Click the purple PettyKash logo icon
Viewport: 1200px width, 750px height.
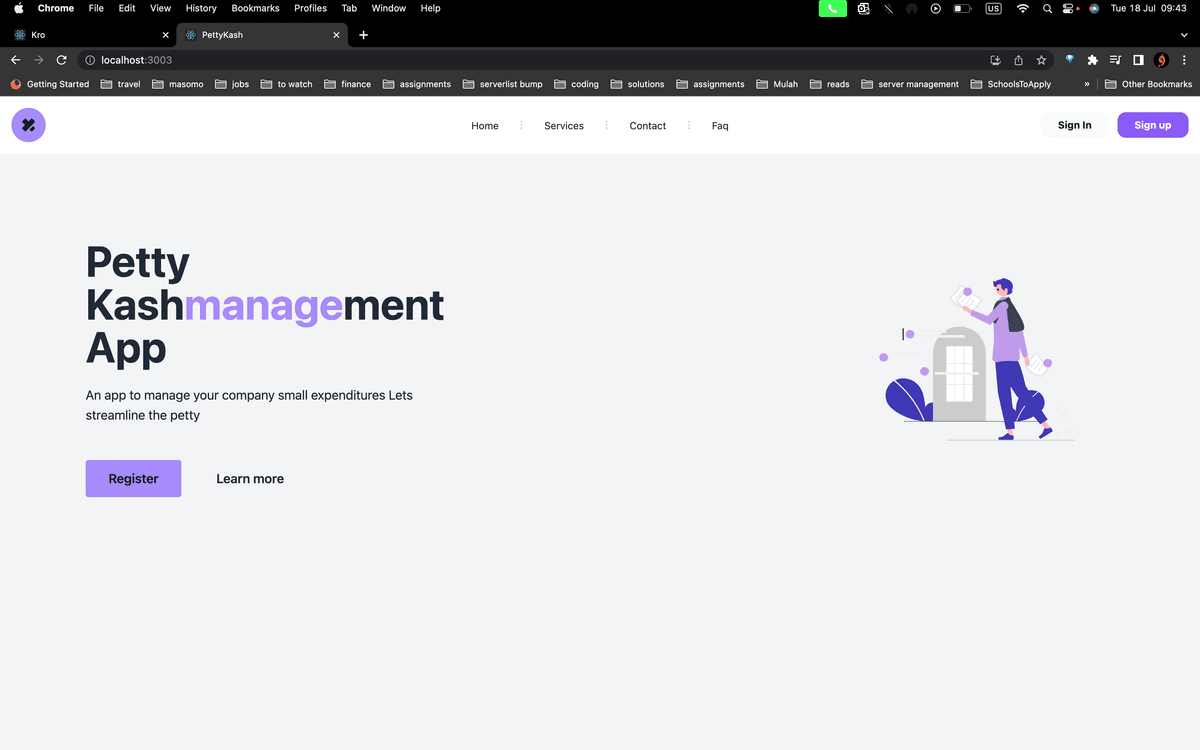click(28, 125)
